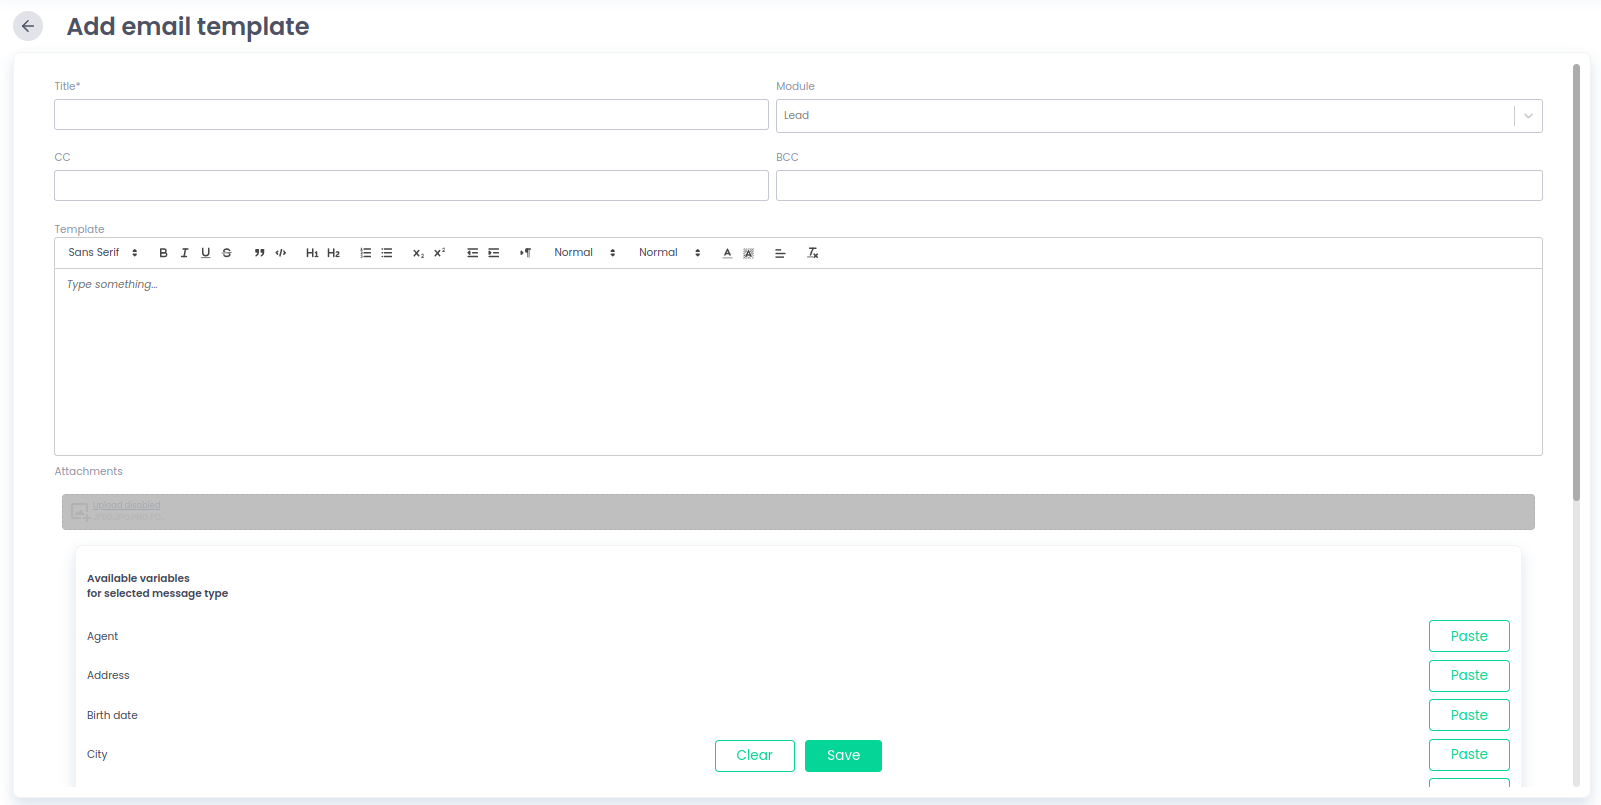Clear text formatting in editor
Viewport: 1601px width, 805px height.
(813, 253)
